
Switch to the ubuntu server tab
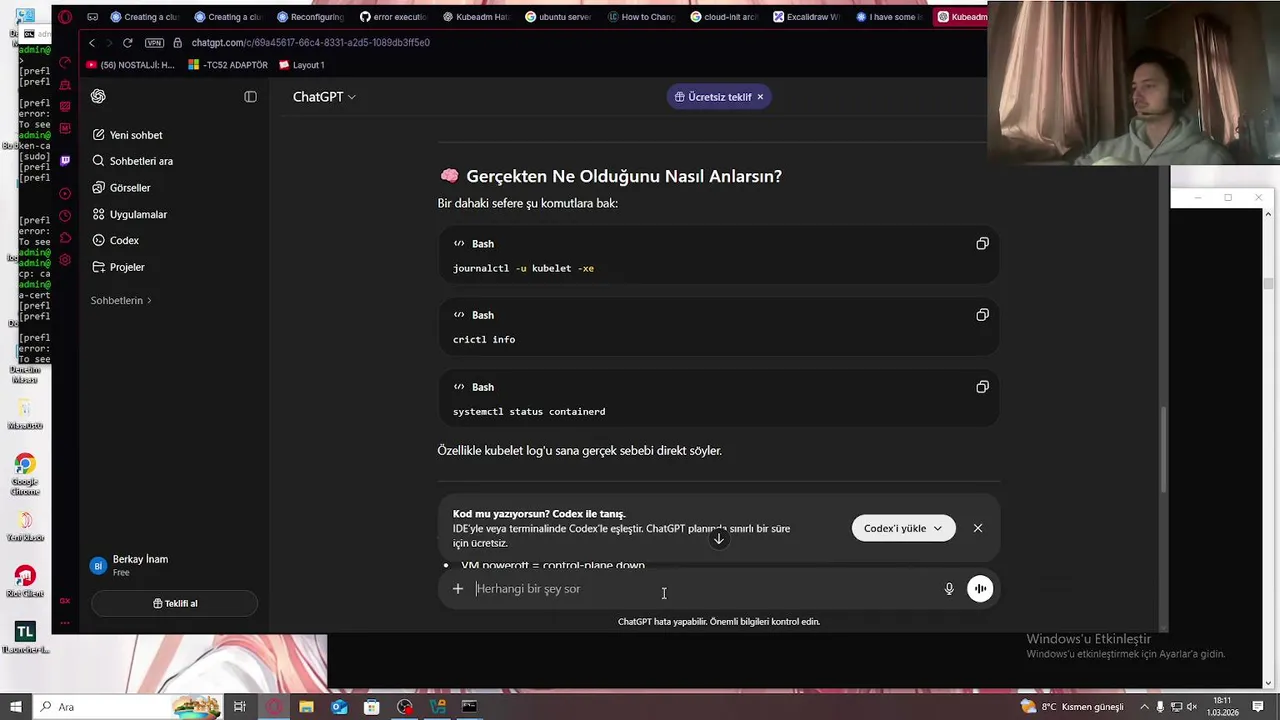coord(560,17)
